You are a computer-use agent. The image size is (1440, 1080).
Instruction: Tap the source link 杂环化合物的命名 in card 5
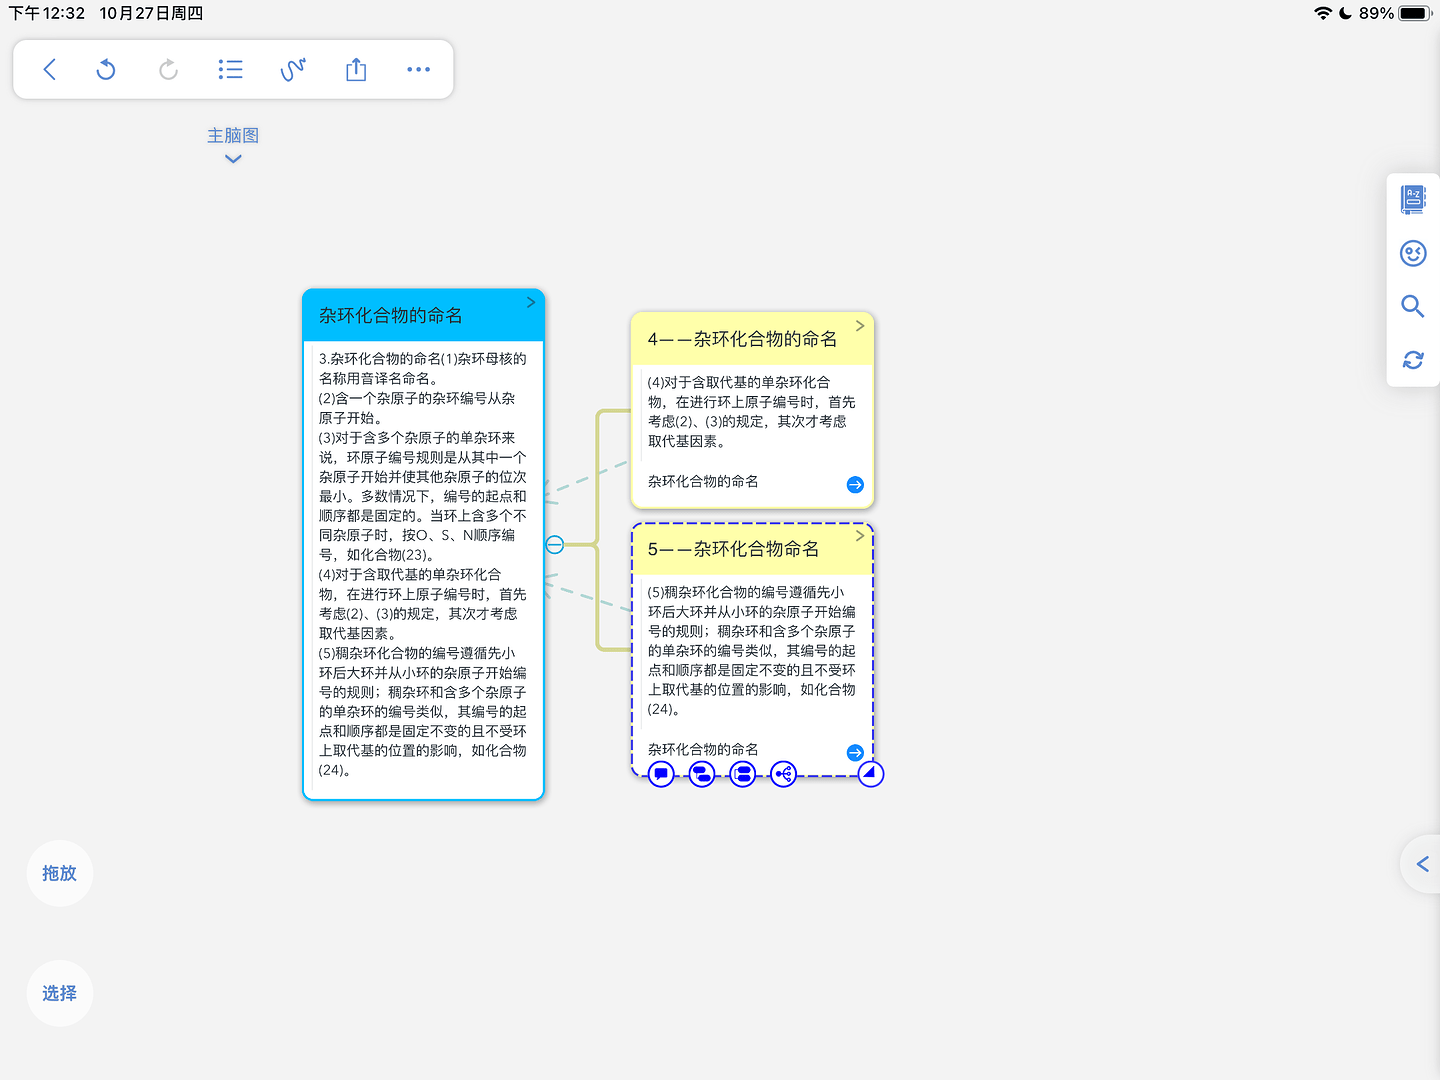pos(703,750)
